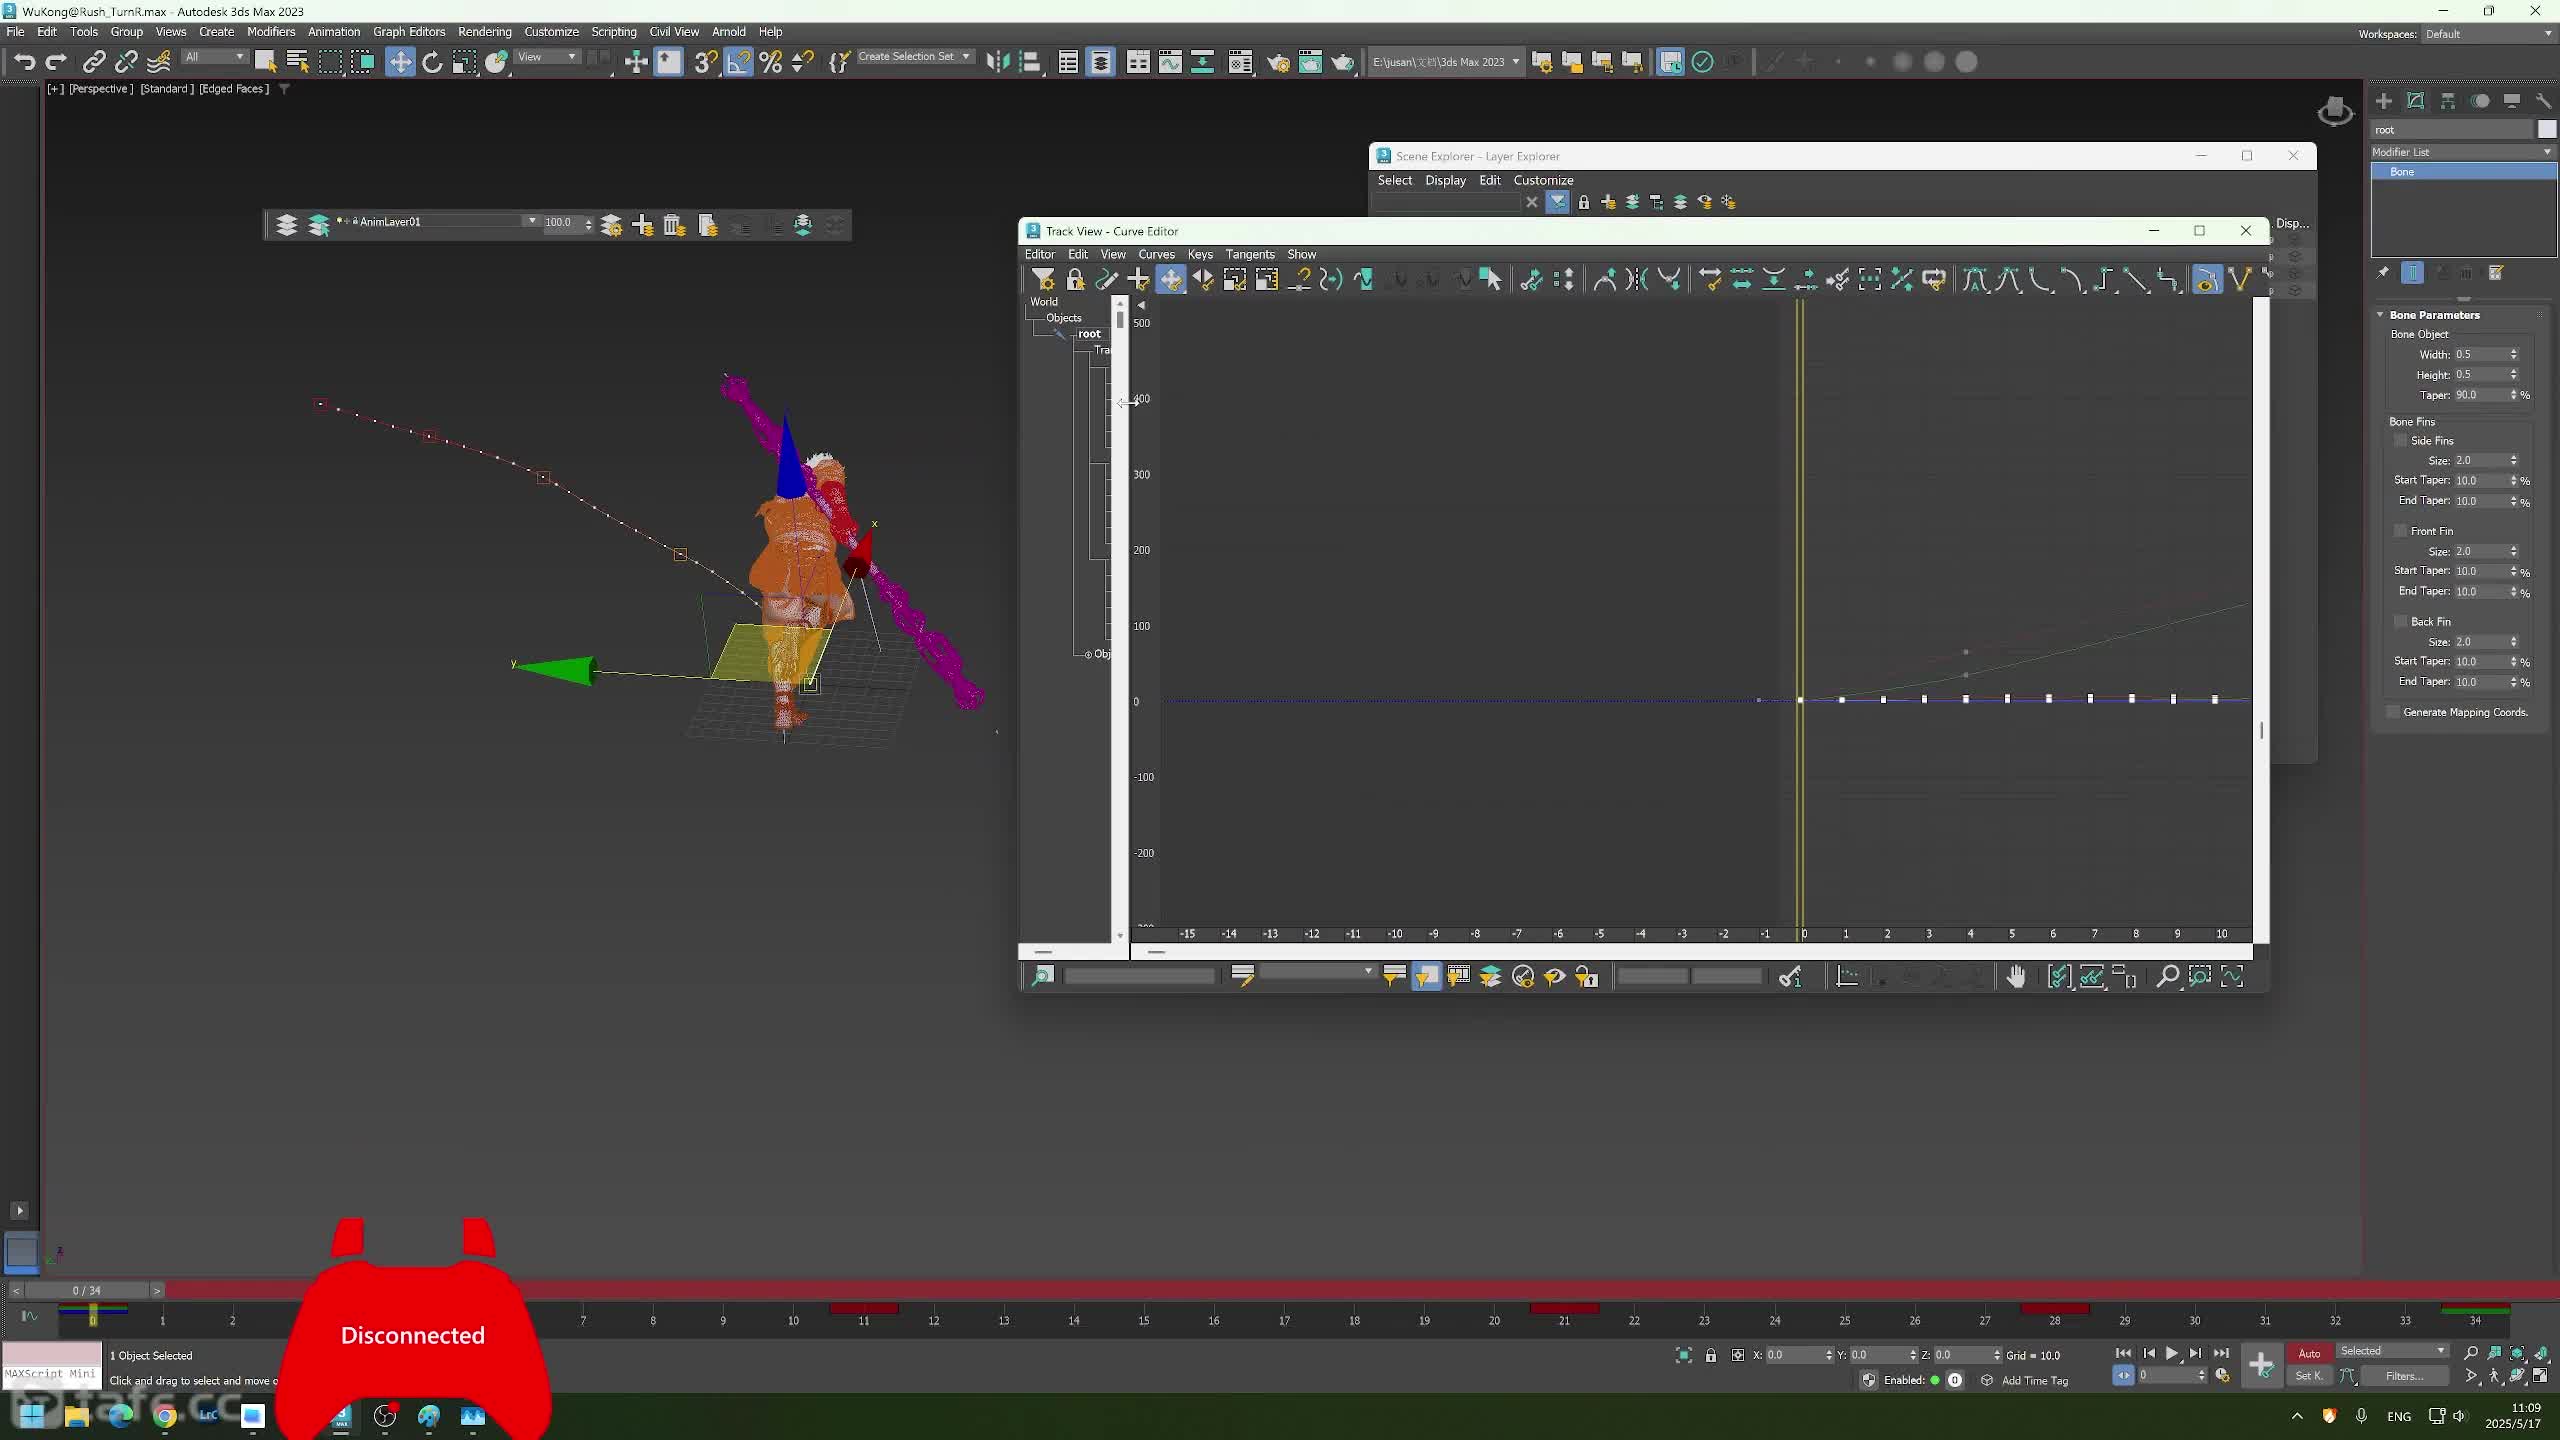Open the Hierarchy tab in Command Panel
This screenshot has width=2560, height=1440.
(2448, 101)
